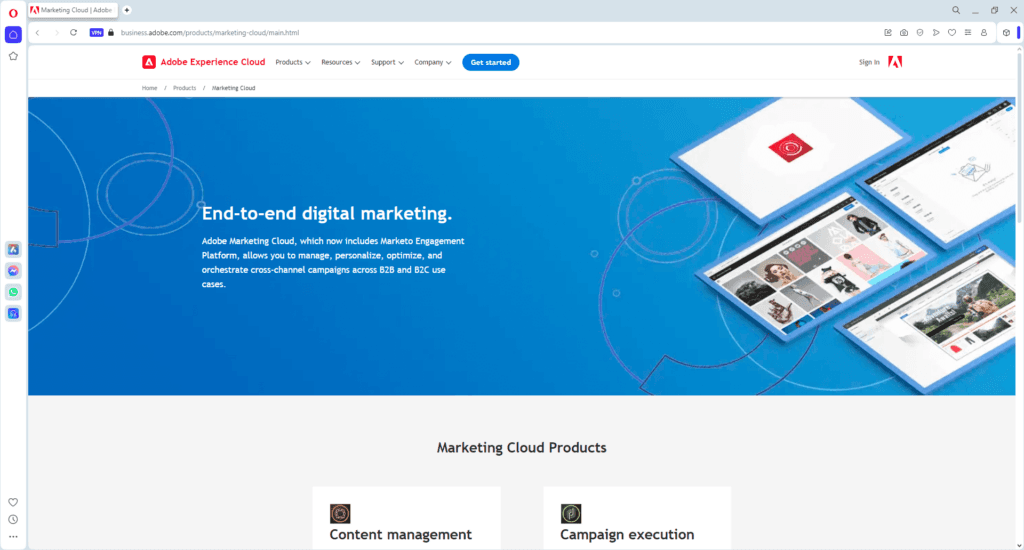This screenshot has width=1024, height=550.
Task: Click the hero heading End-to-end digital marketing
Action: pos(327,214)
